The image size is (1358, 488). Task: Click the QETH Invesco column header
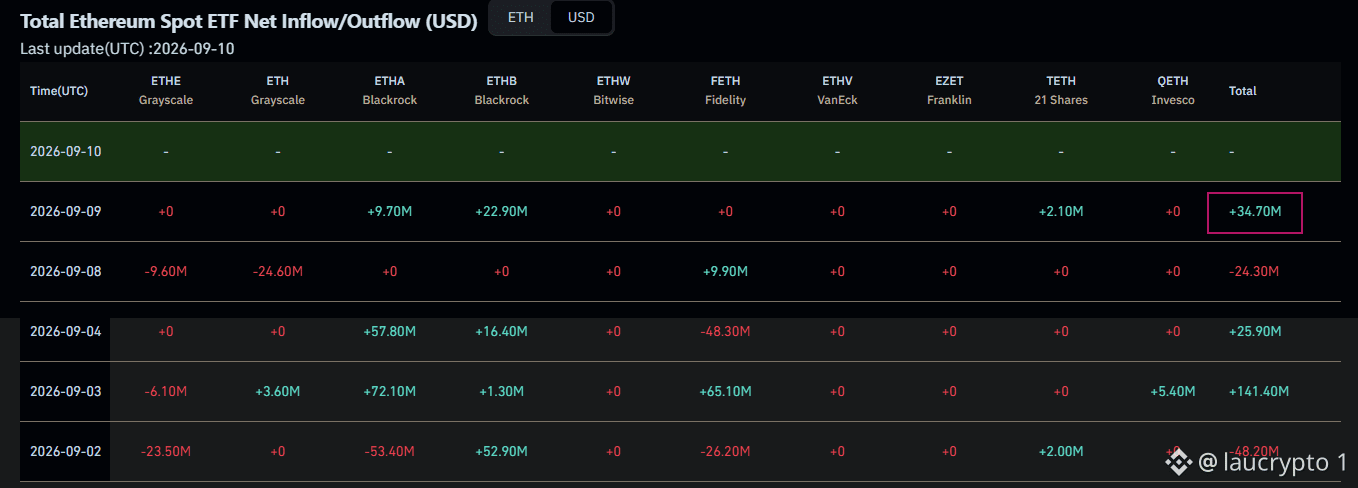[x=1173, y=90]
